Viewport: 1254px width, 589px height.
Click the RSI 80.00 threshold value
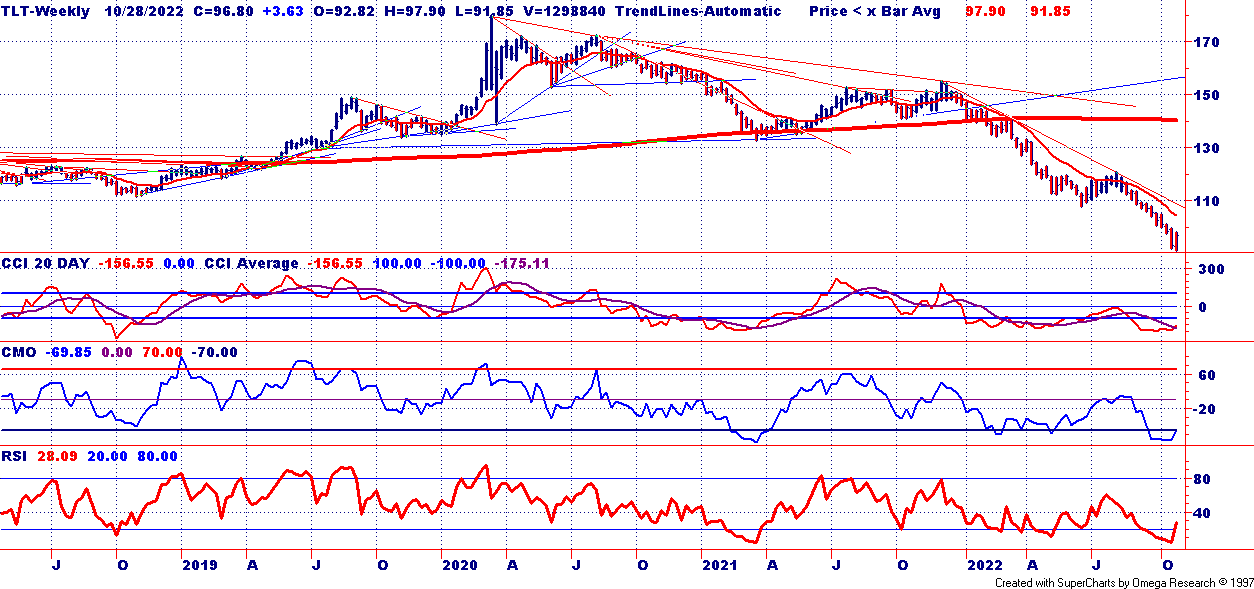[x=157, y=456]
